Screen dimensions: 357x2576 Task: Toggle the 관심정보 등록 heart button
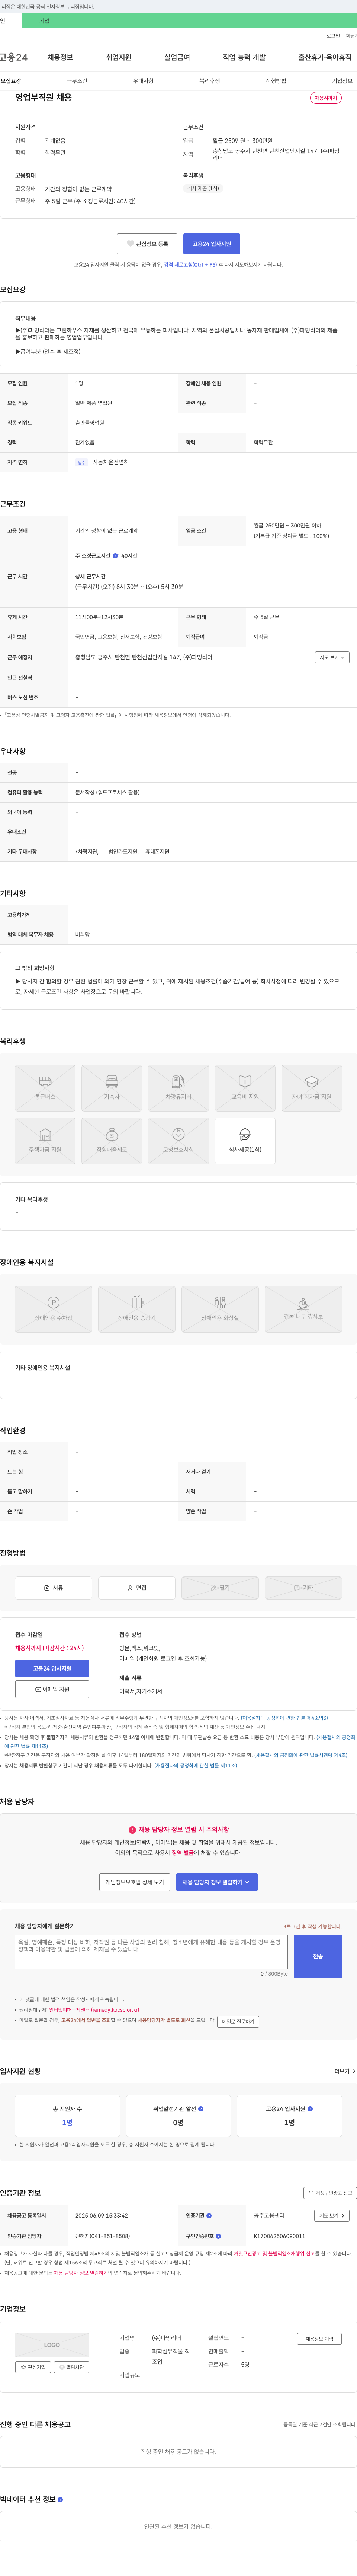147,244
